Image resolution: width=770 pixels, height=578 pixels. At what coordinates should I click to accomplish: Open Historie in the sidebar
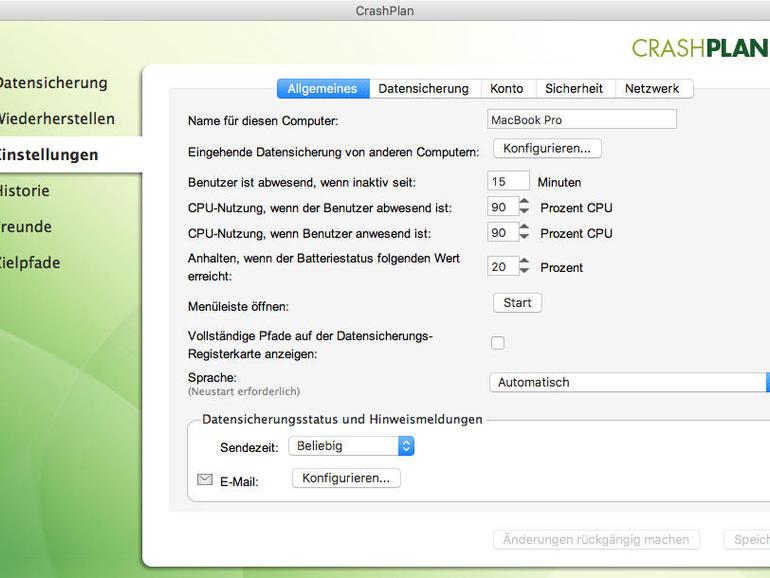(25, 191)
